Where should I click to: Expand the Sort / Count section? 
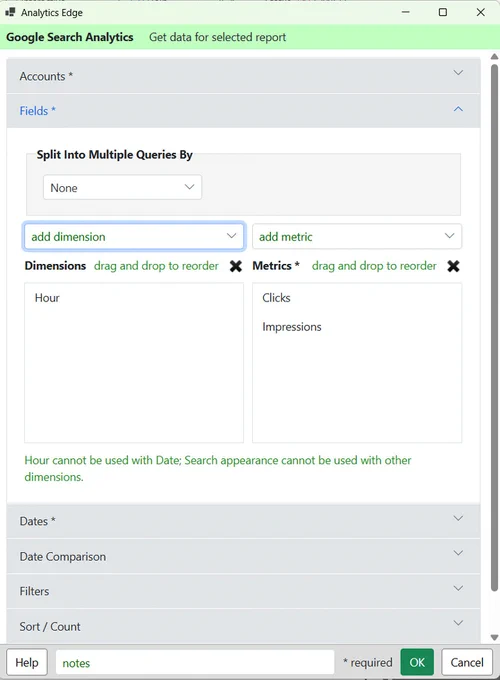click(243, 626)
